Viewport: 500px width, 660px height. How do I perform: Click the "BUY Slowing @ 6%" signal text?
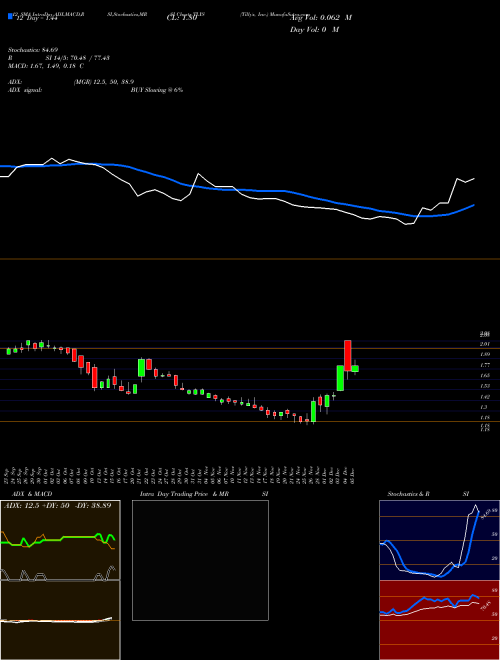click(x=157, y=90)
